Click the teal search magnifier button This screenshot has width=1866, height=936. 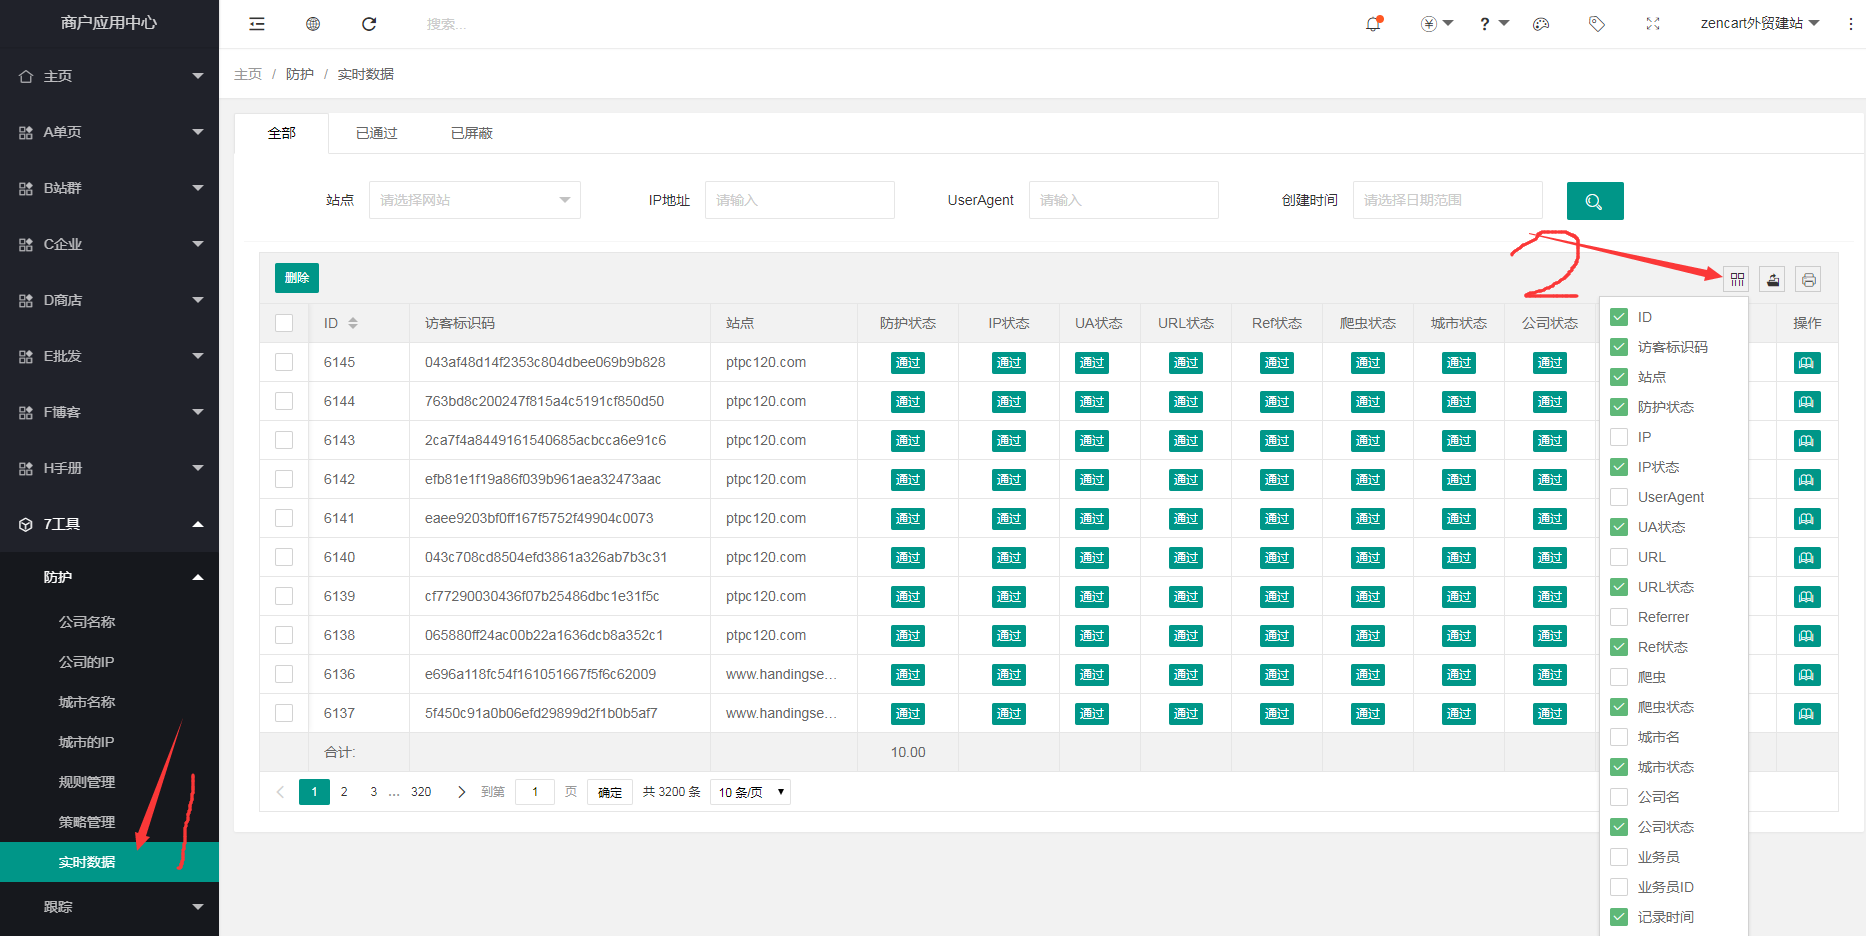(x=1594, y=201)
